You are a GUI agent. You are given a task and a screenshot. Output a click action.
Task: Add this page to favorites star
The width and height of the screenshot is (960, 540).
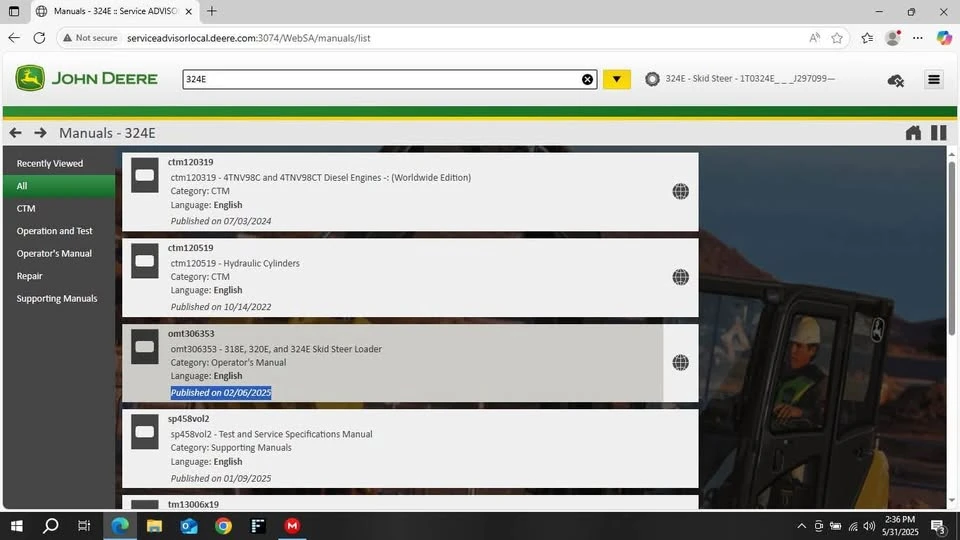(837, 38)
